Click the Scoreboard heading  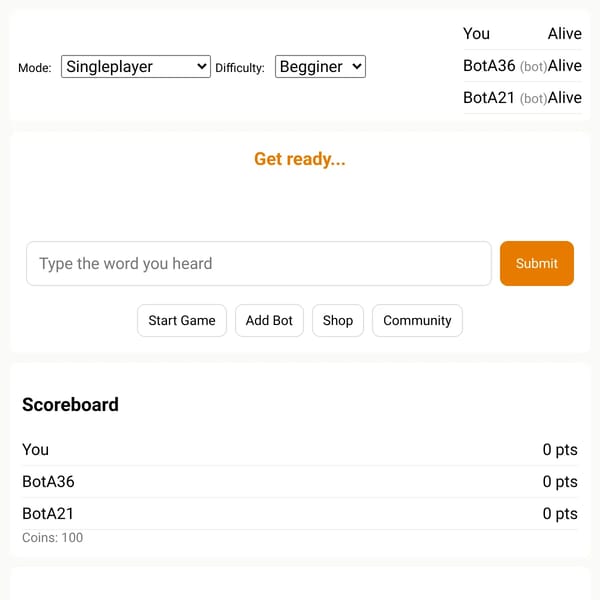point(70,404)
